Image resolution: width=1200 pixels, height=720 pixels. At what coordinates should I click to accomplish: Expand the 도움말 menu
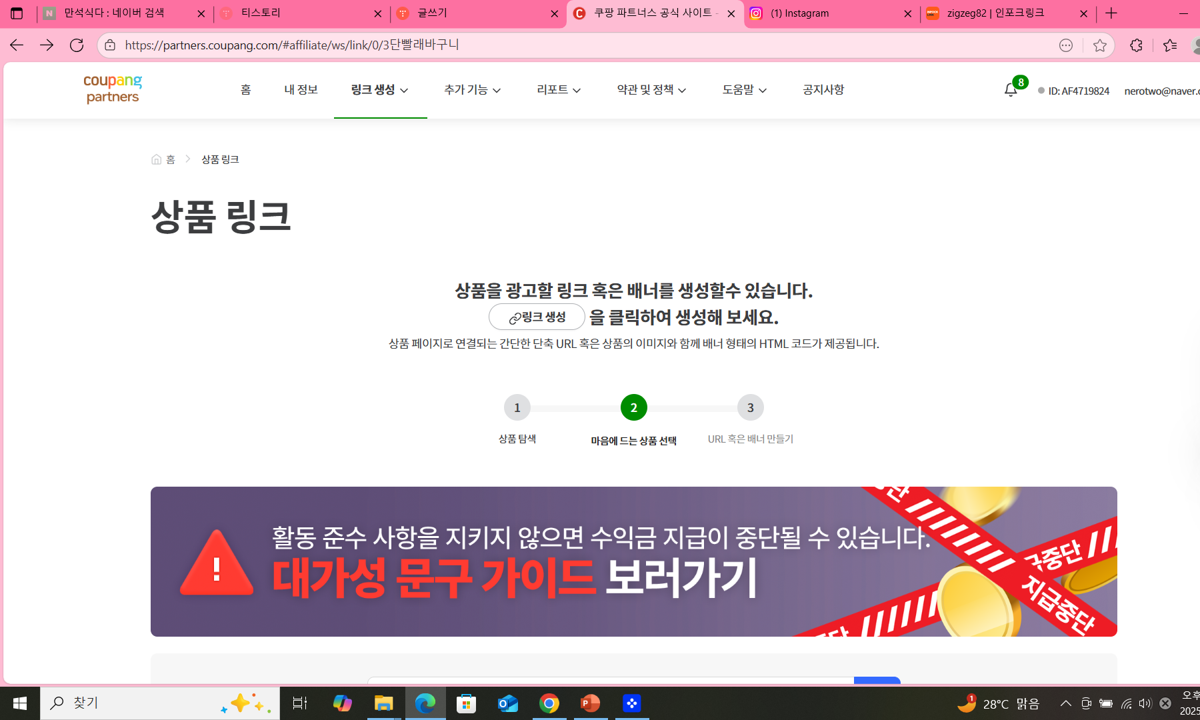click(745, 90)
